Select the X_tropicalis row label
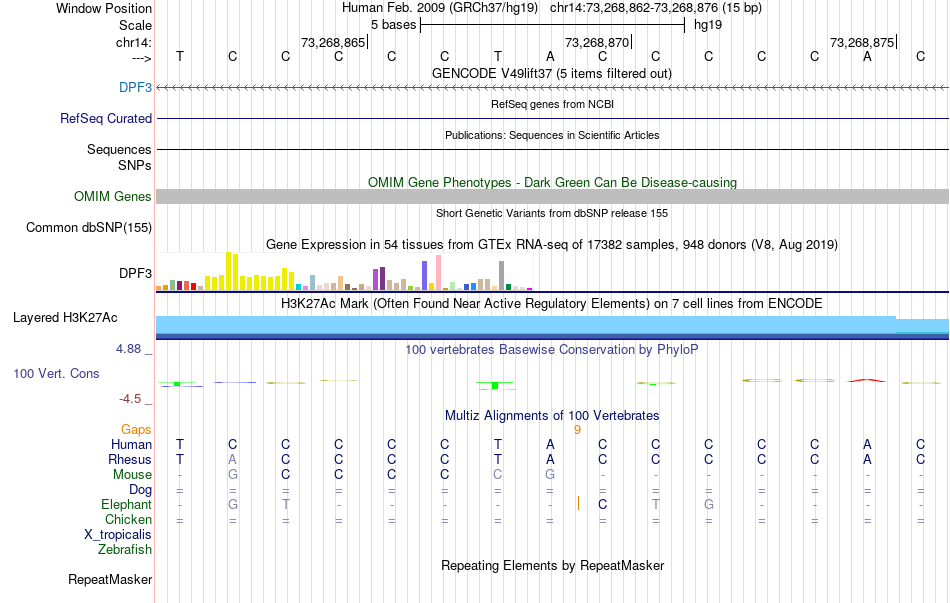950x603 pixels. pos(118,535)
